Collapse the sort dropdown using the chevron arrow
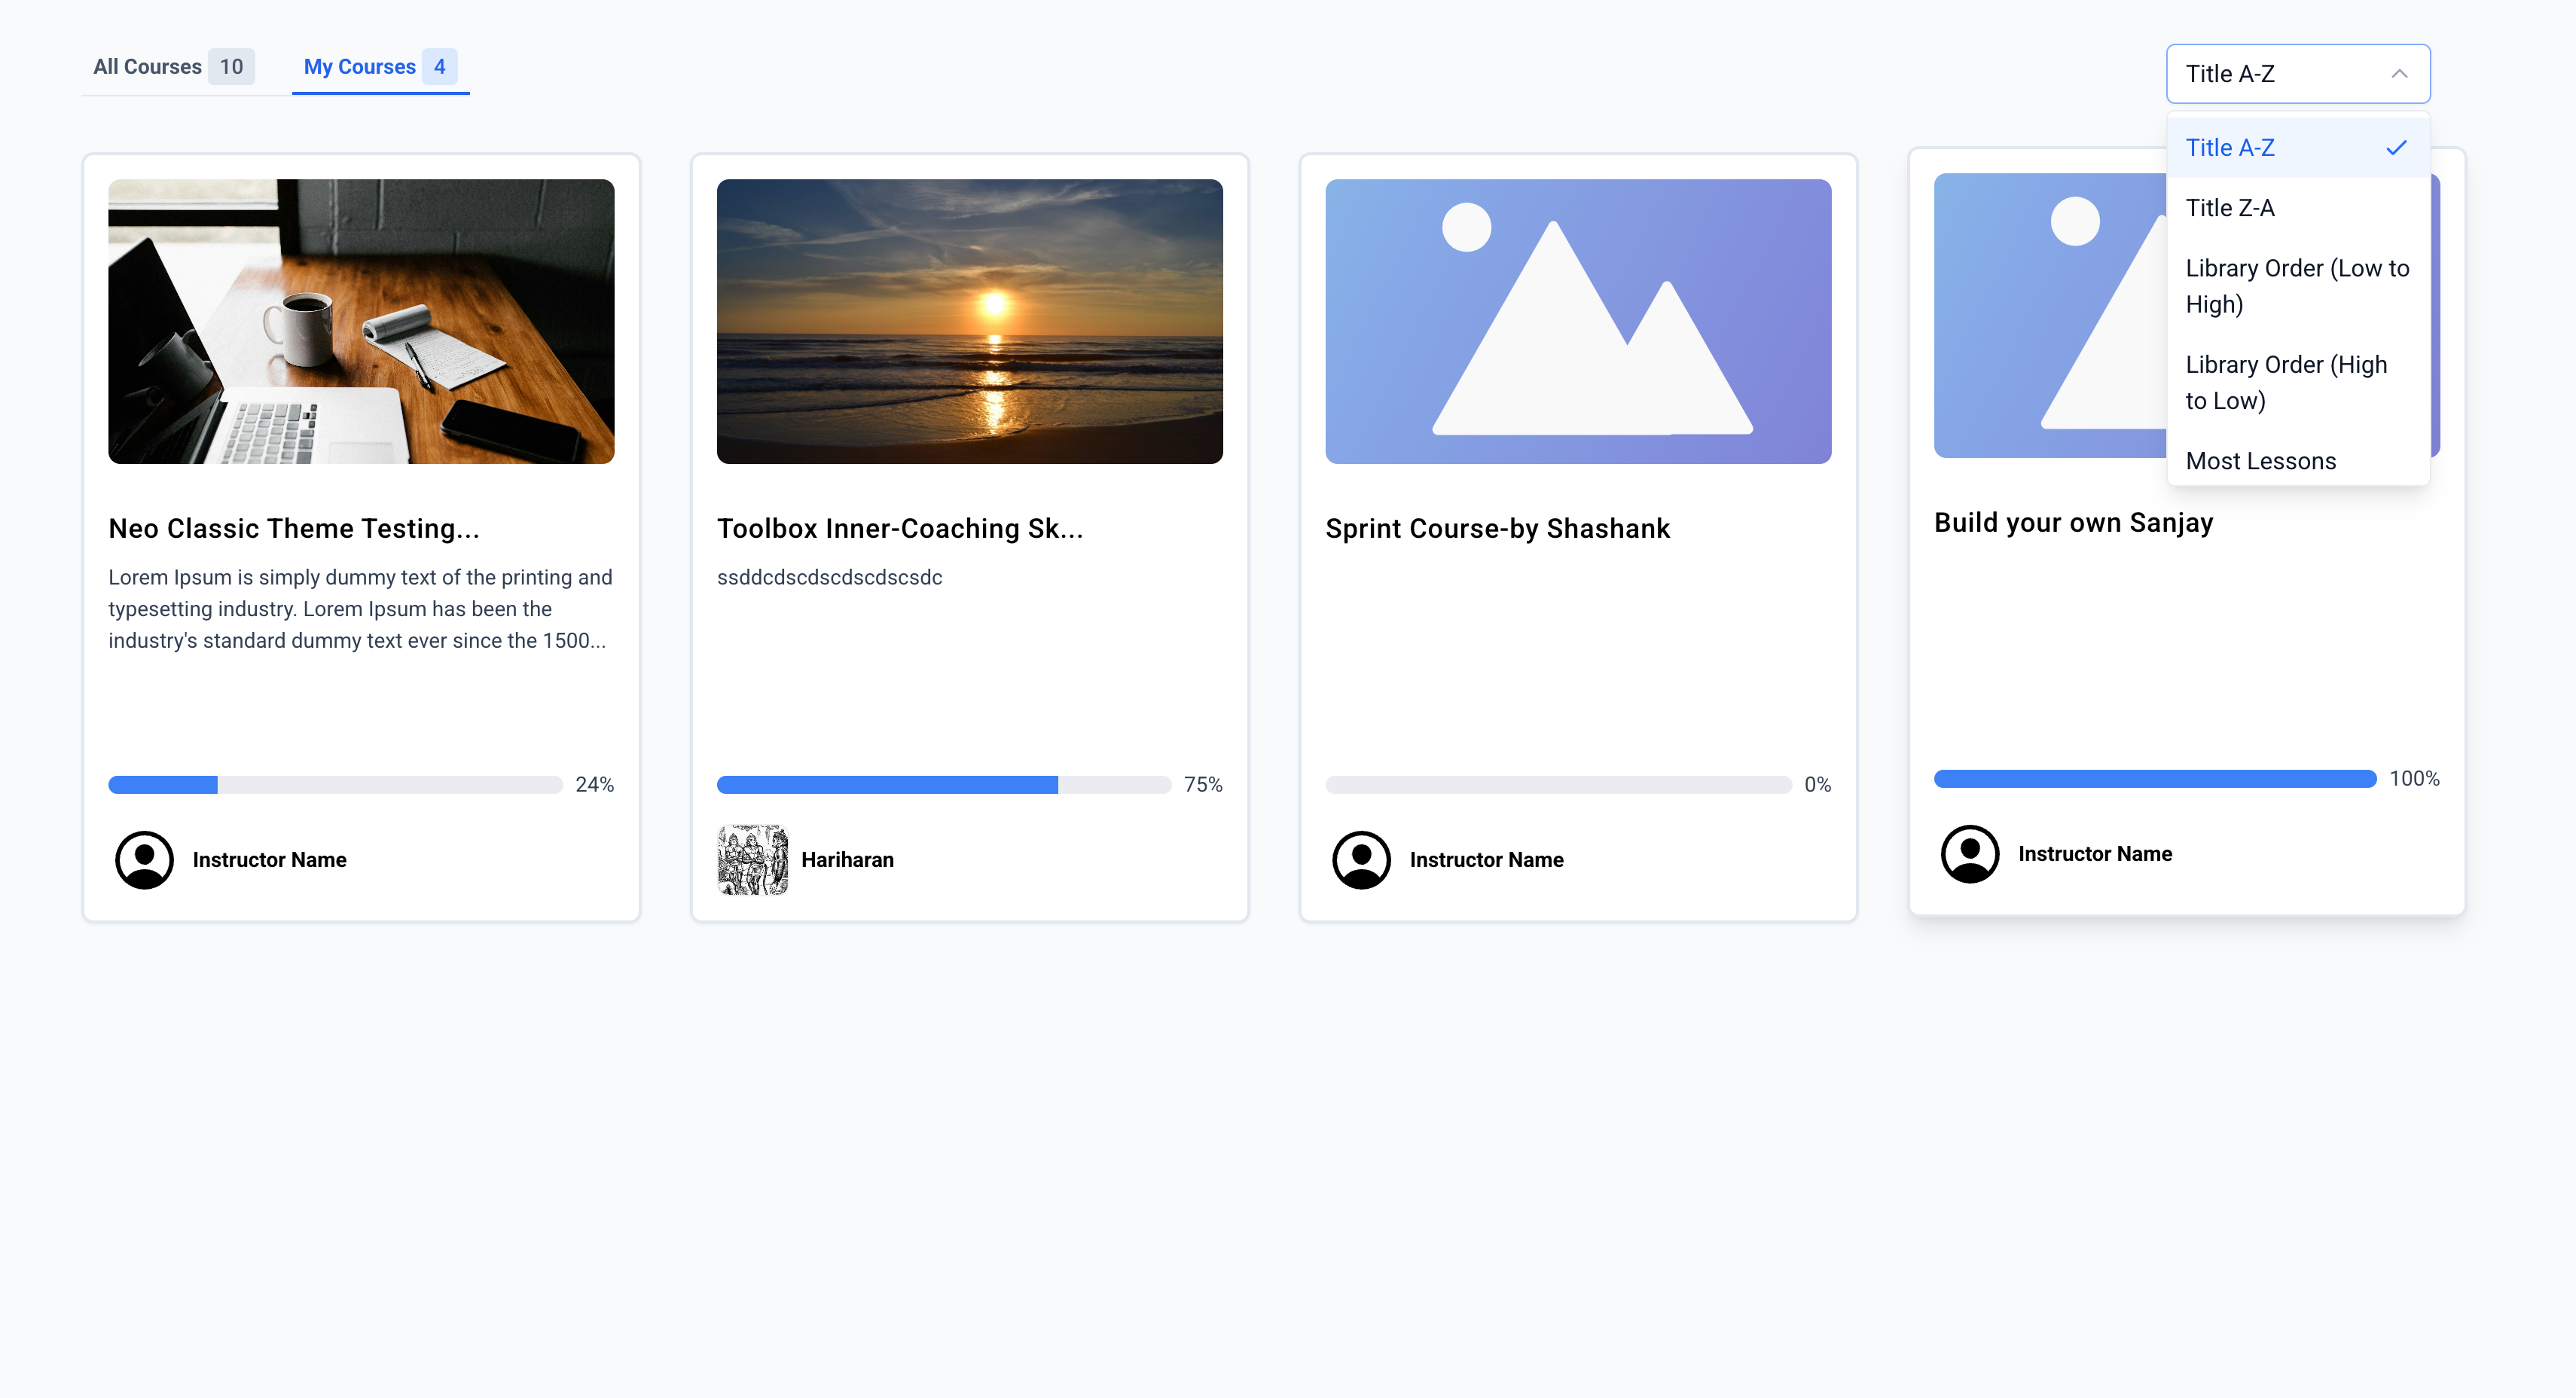 pyautogui.click(x=2398, y=74)
